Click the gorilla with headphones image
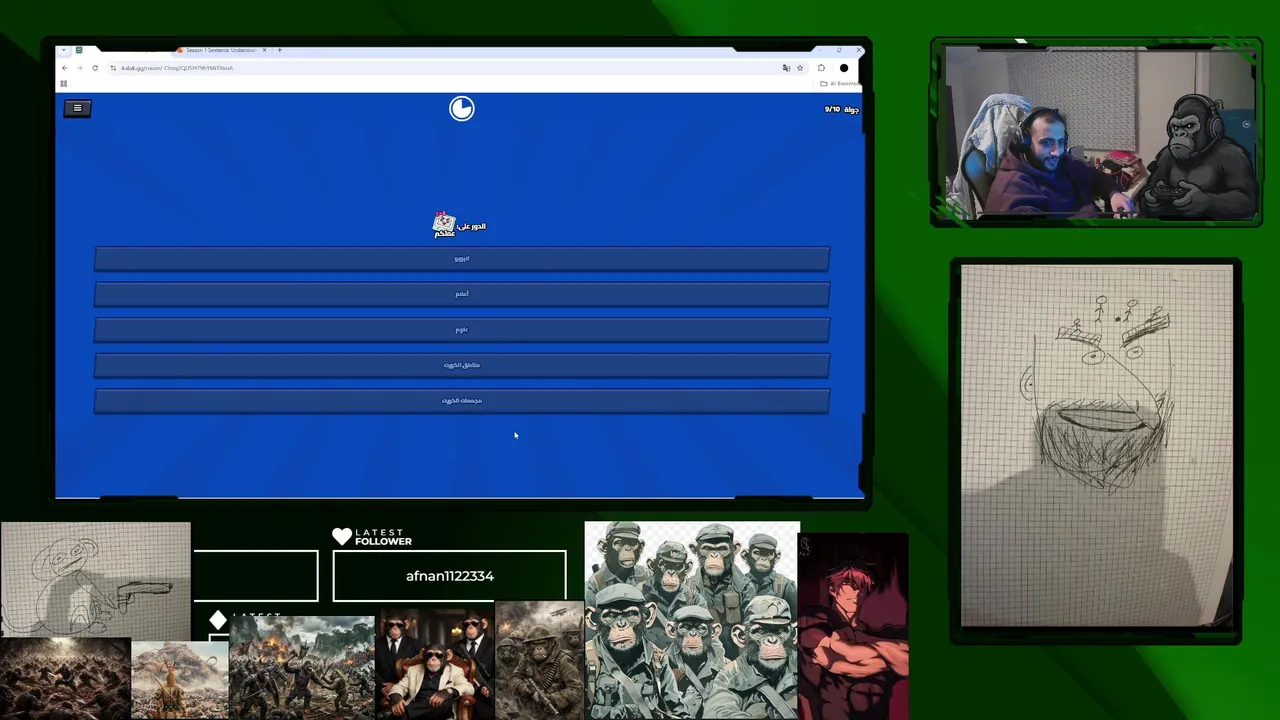This screenshot has width=1280, height=720. click(1200, 155)
